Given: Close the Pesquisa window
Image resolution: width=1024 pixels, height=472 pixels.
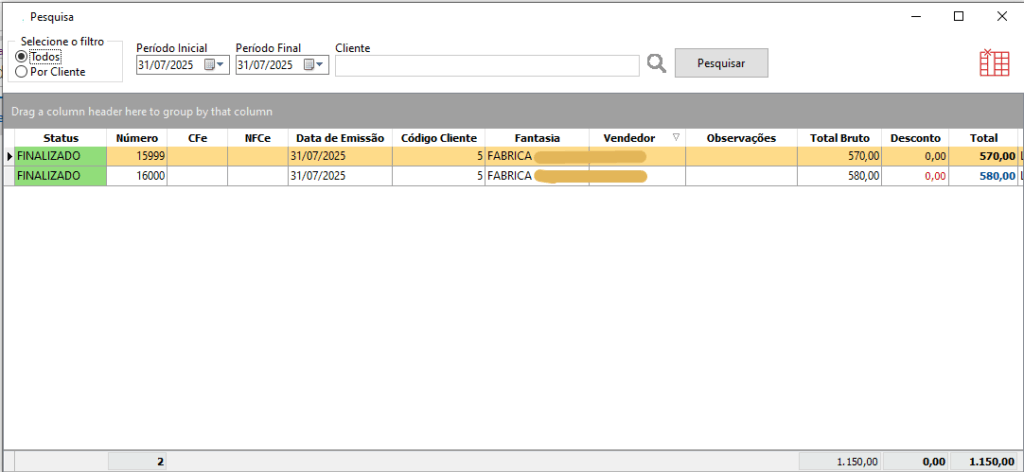Looking at the screenshot, I should coord(1002,16).
